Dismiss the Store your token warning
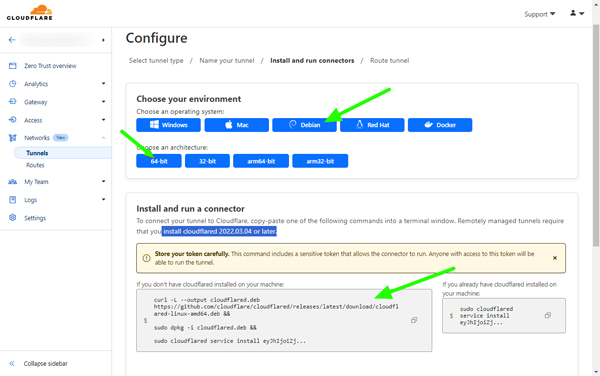600x376 pixels. tap(554, 258)
